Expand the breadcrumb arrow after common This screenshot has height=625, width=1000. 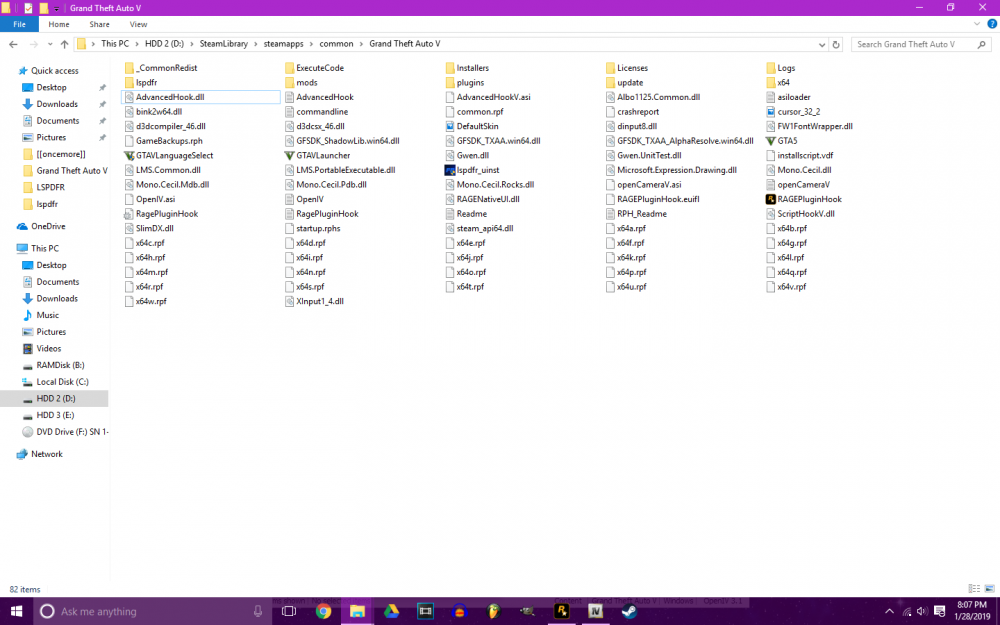(x=359, y=44)
